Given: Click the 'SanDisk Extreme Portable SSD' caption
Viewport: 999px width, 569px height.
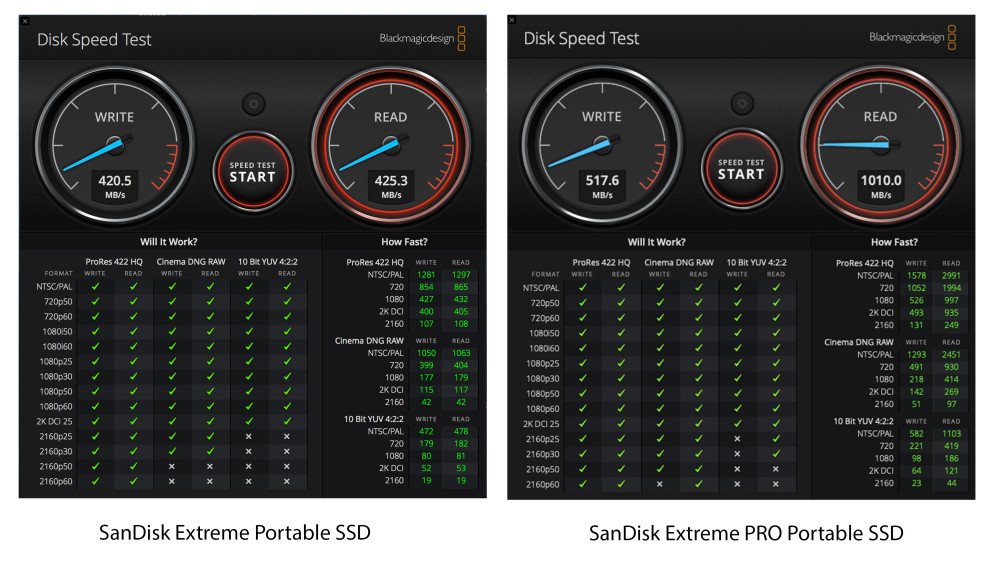Looking at the screenshot, I should (234, 533).
